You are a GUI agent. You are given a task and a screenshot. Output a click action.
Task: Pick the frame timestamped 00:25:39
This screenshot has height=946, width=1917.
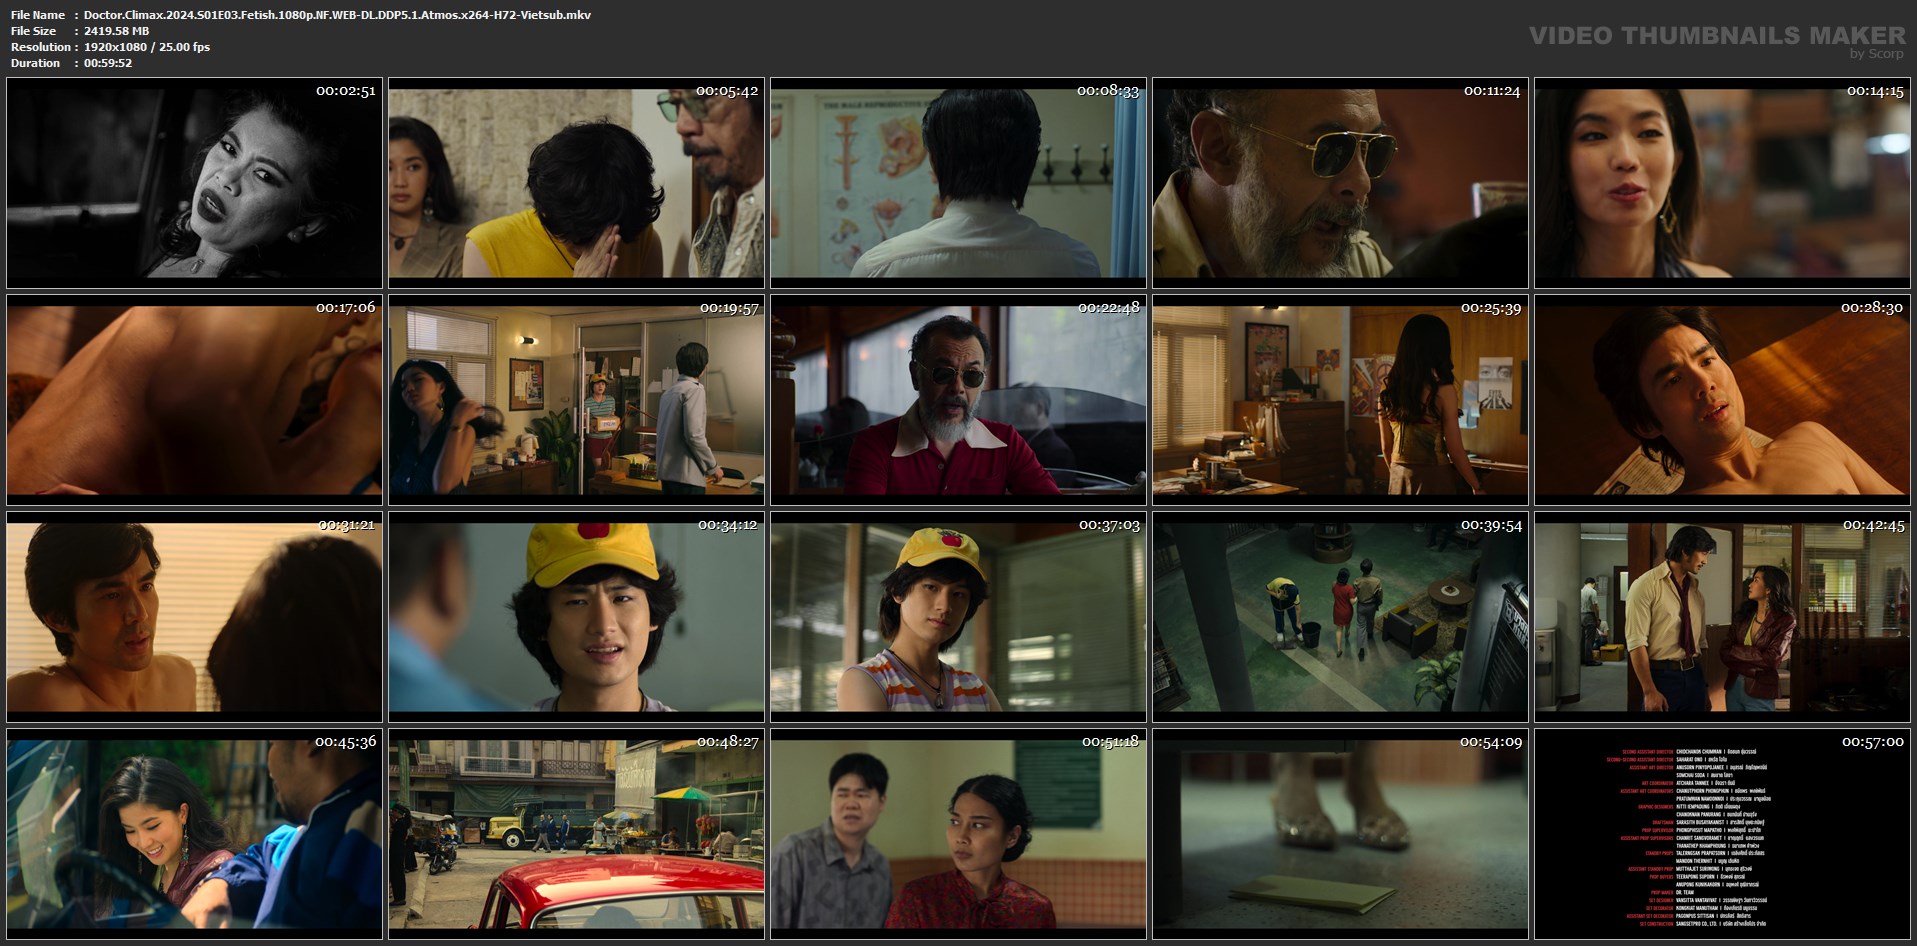pos(1340,400)
